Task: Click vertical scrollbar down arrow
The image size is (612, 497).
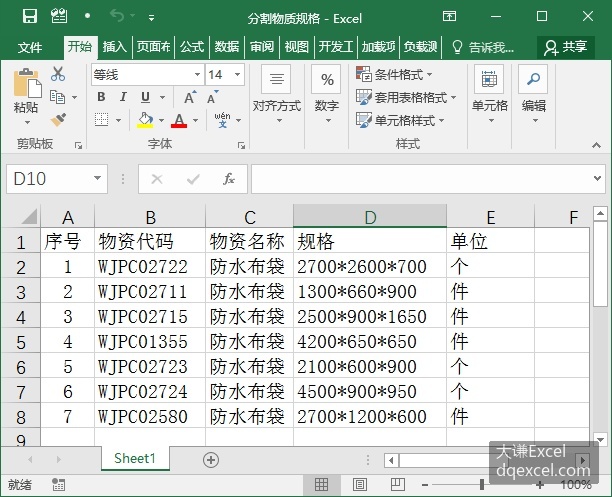Action: [x=600, y=440]
